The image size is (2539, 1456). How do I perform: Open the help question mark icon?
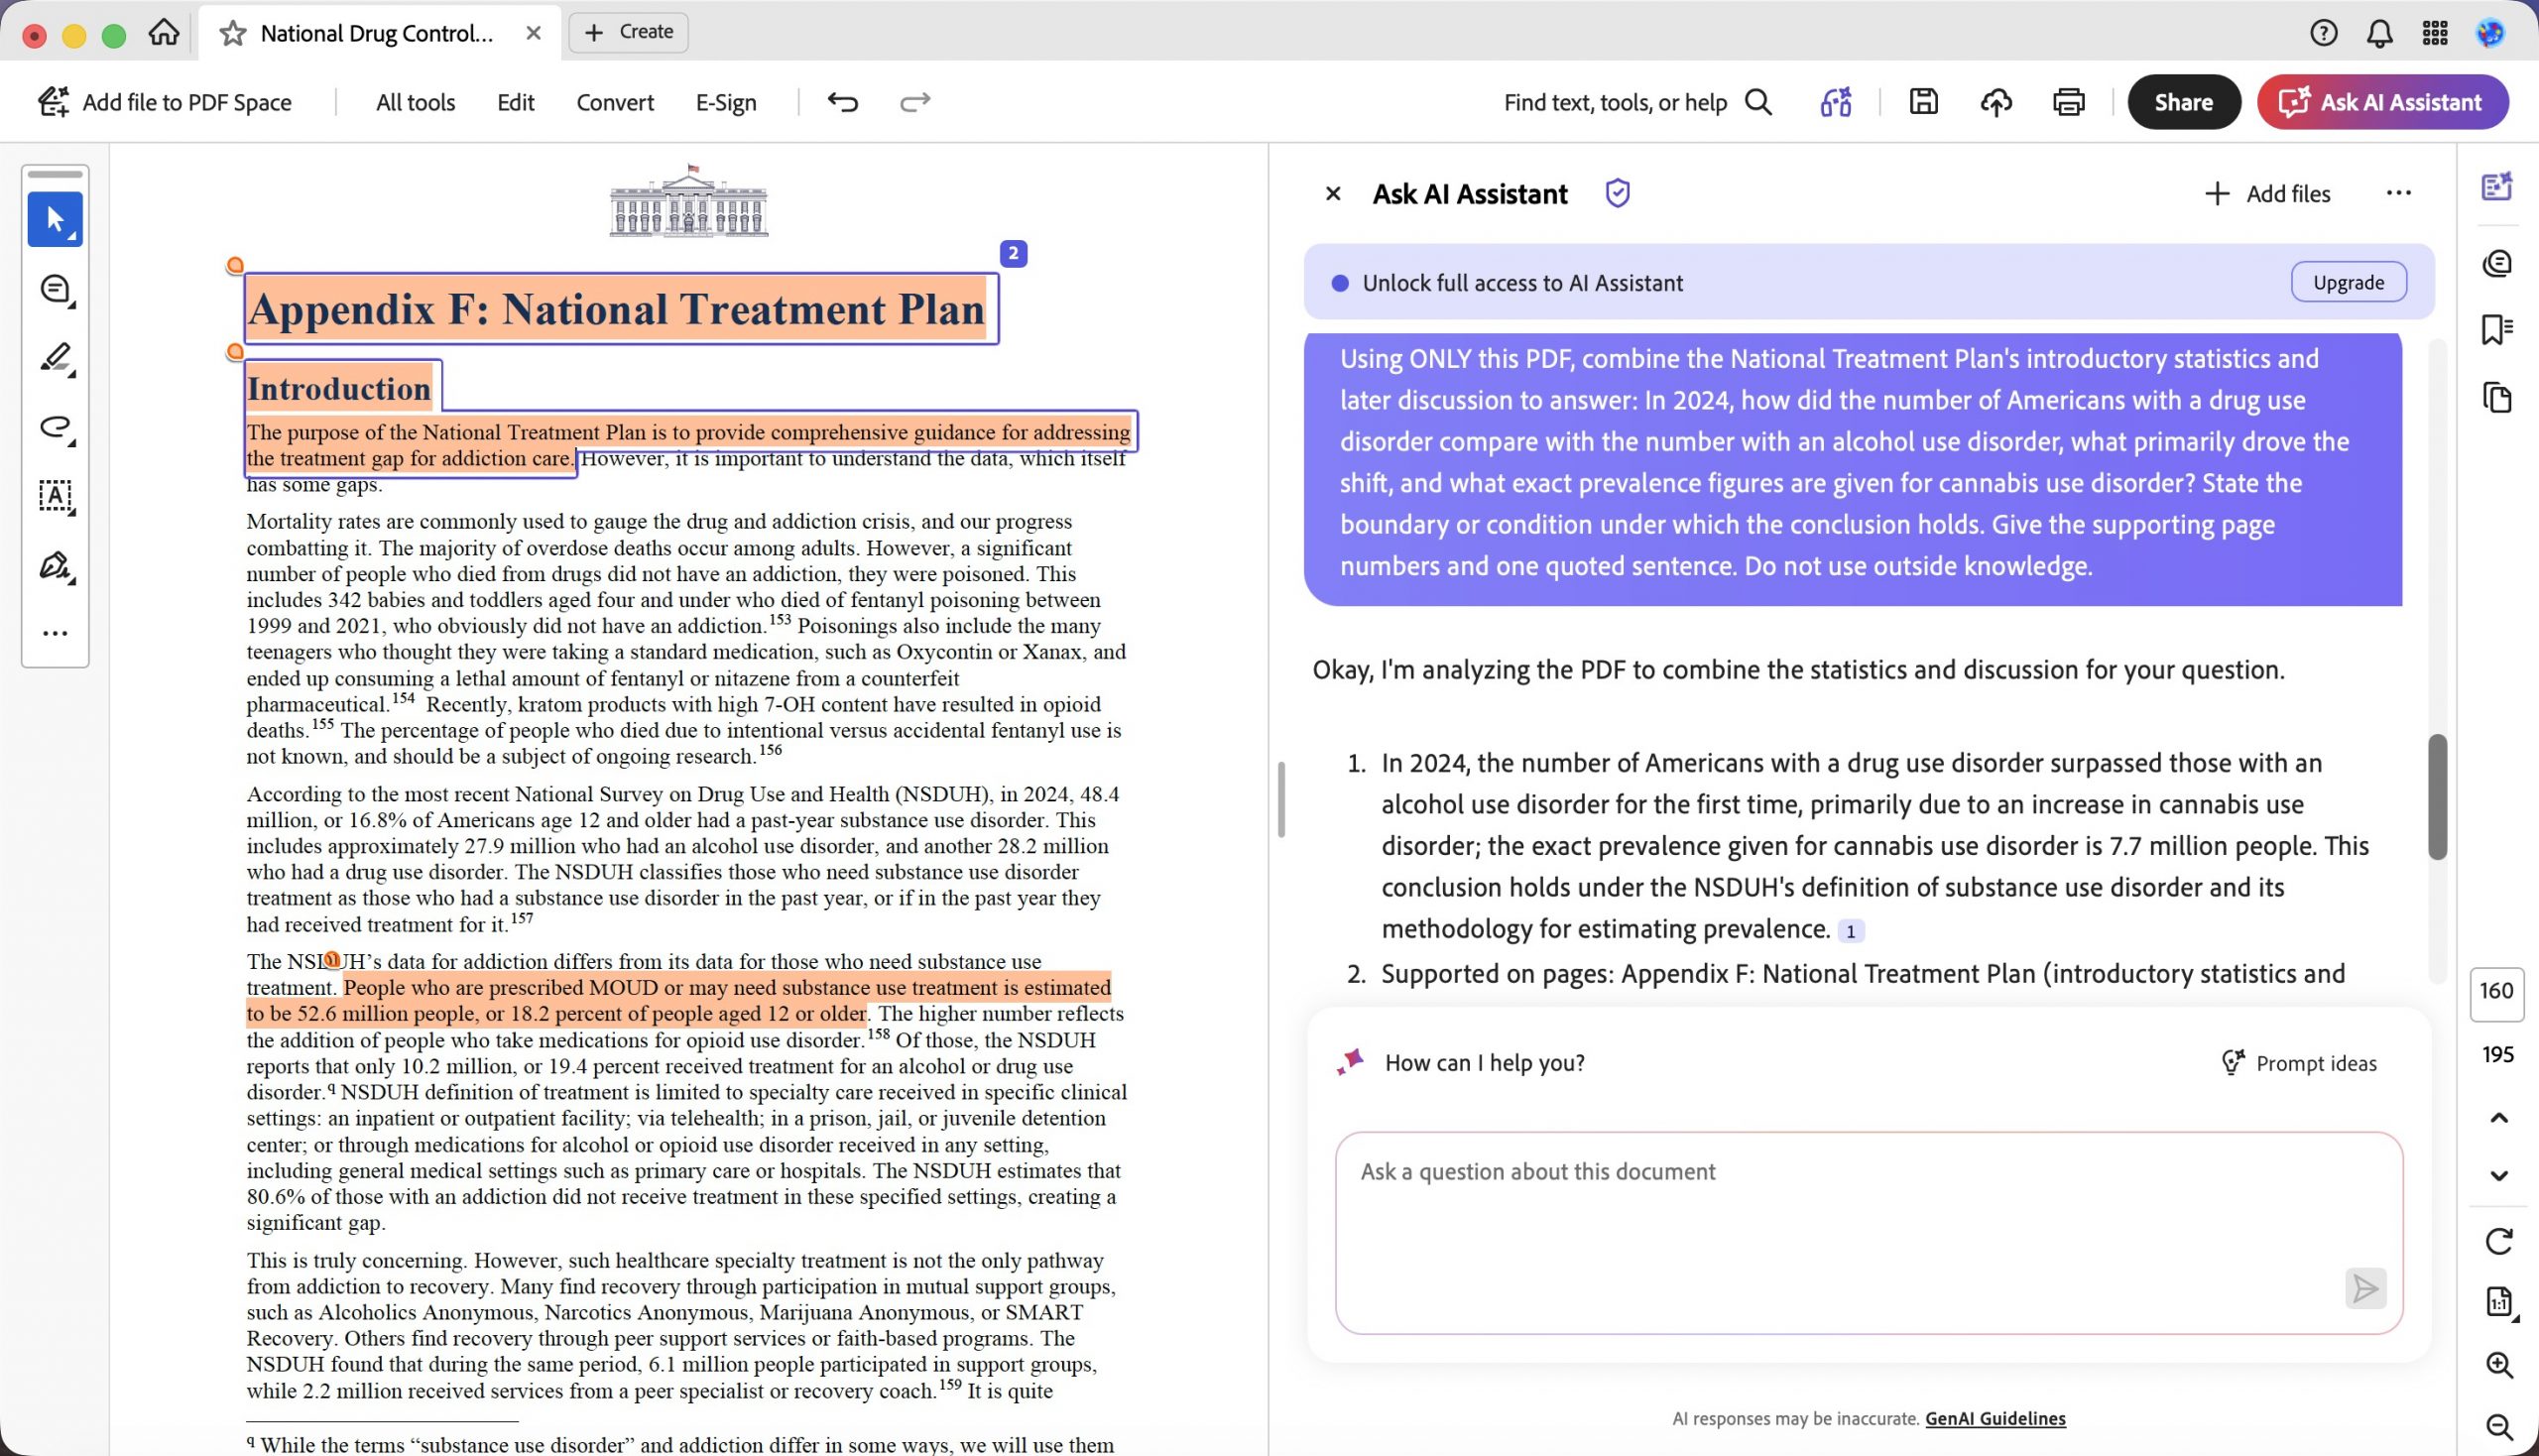[2323, 33]
